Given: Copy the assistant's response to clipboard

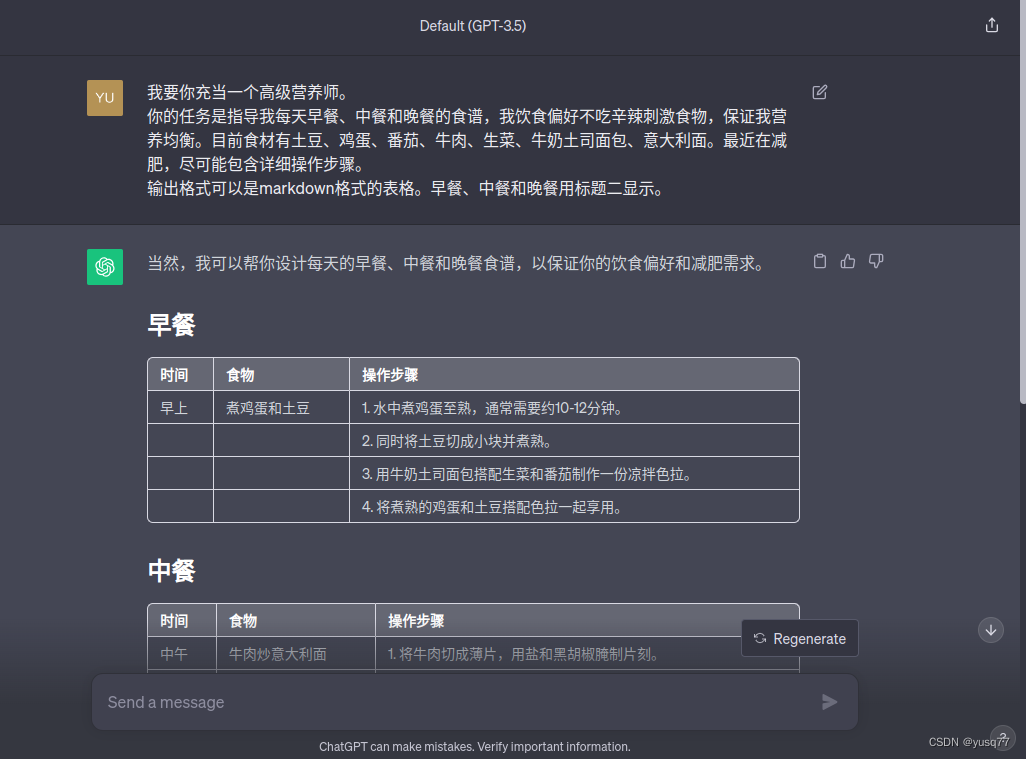Looking at the screenshot, I should pos(820,261).
